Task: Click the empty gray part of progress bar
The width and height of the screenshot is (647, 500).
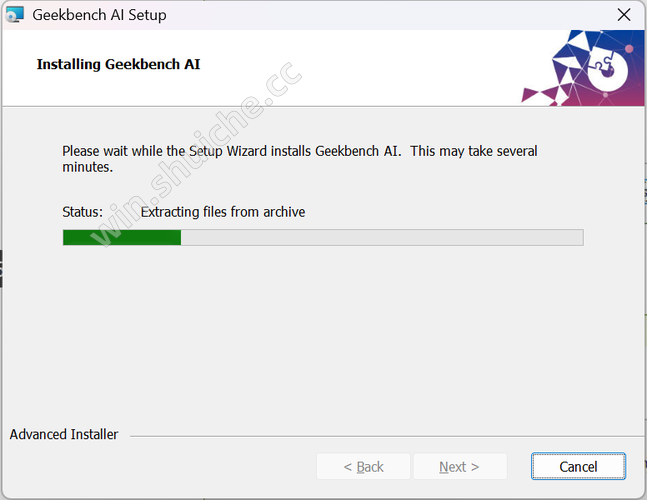Action: click(x=382, y=238)
